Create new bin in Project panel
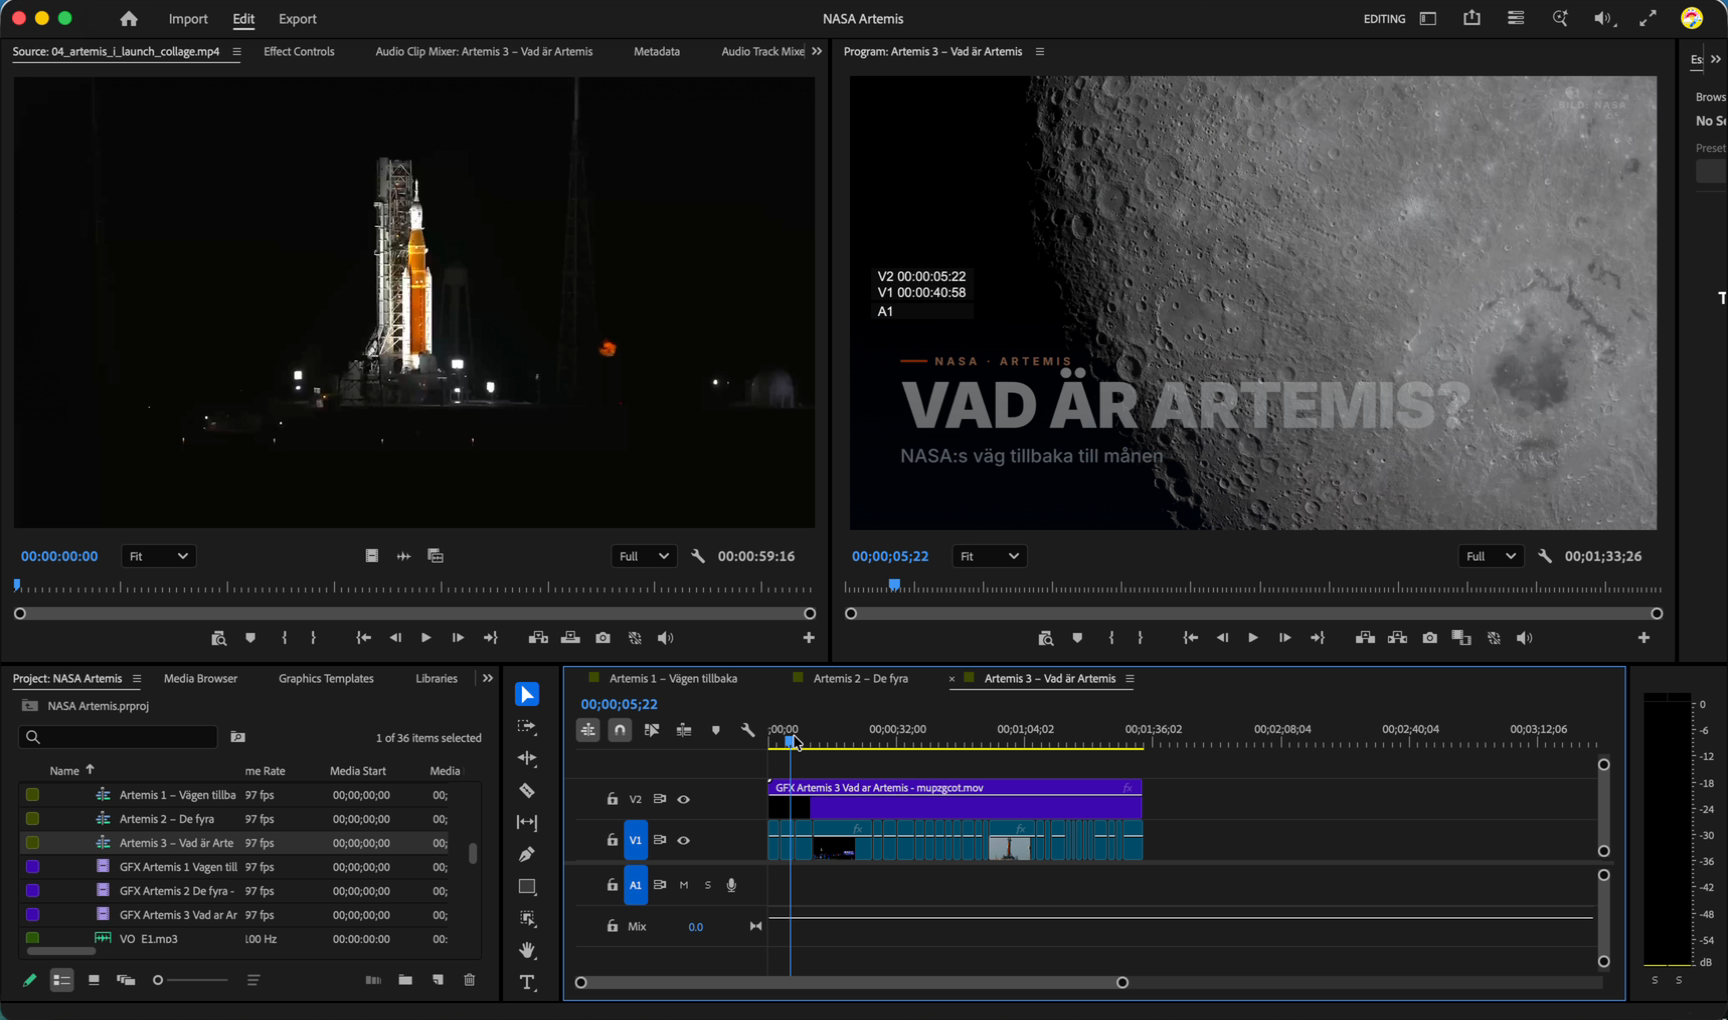The image size is (1728, 1020). tap(405, 980)
